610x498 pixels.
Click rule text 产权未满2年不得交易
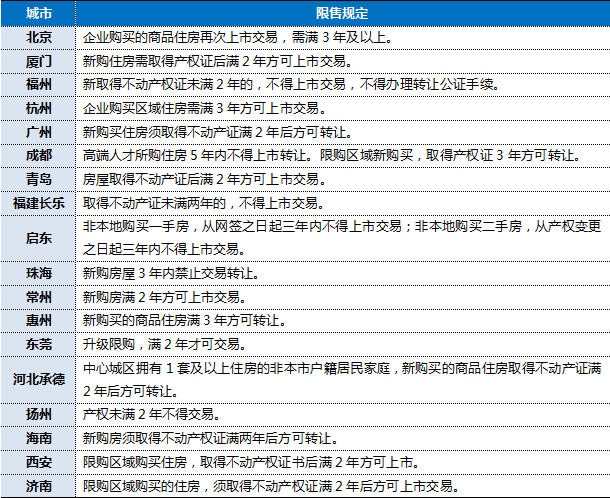click(151, 414)
